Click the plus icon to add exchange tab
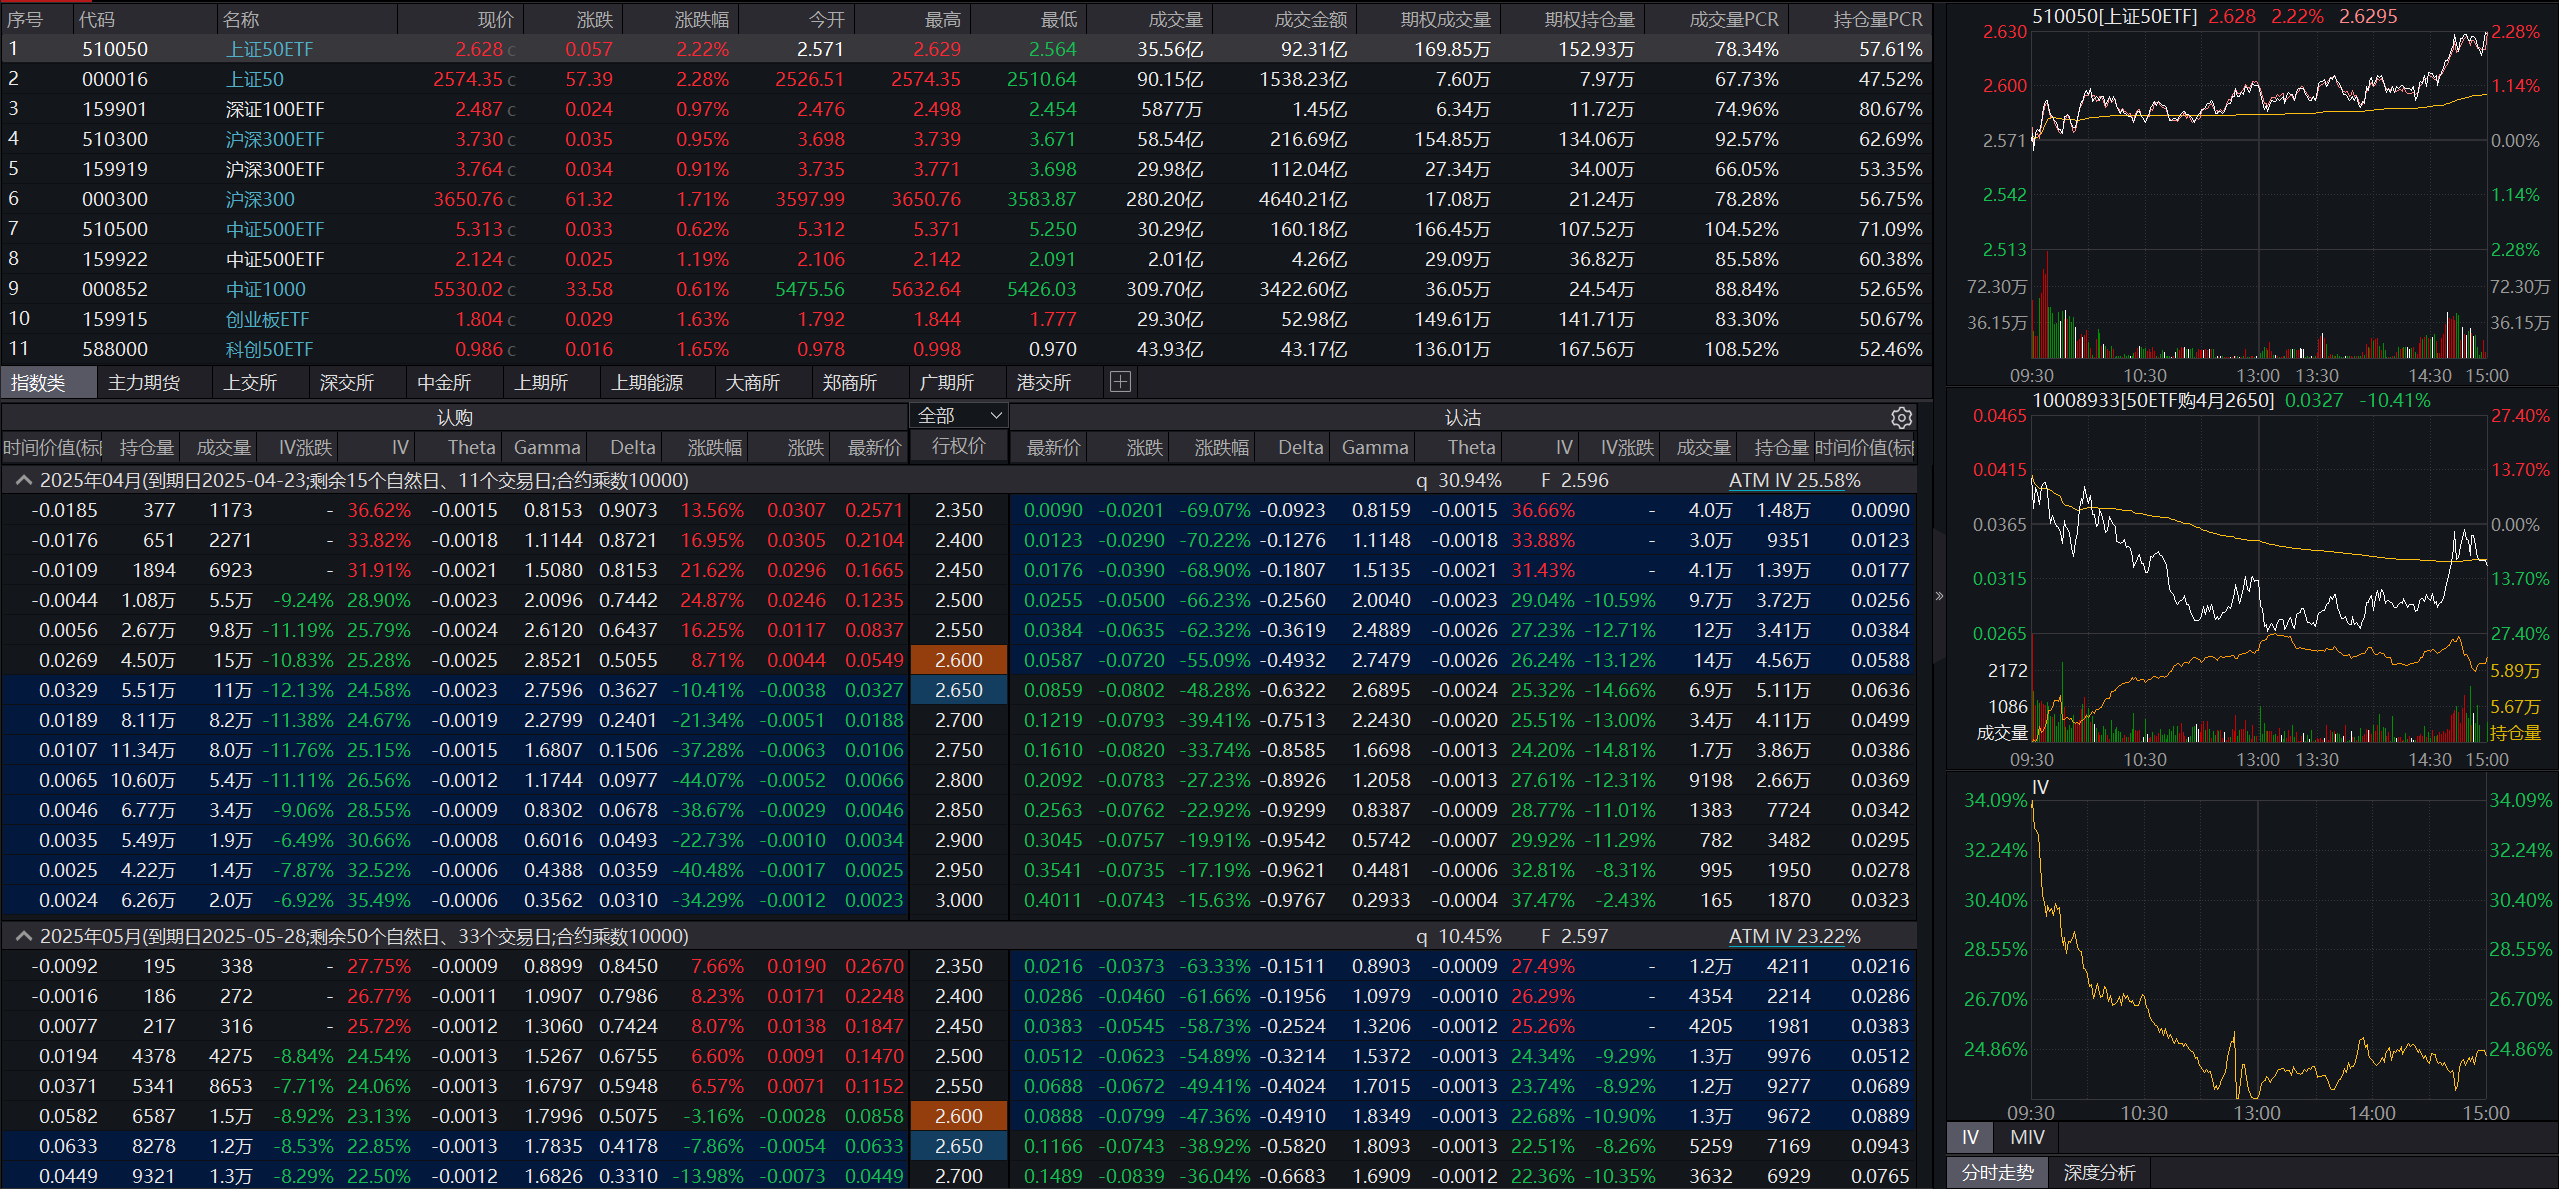Image resolution: width=2559 pixels, height=1189 pixels. click(x=1120, y=382)
